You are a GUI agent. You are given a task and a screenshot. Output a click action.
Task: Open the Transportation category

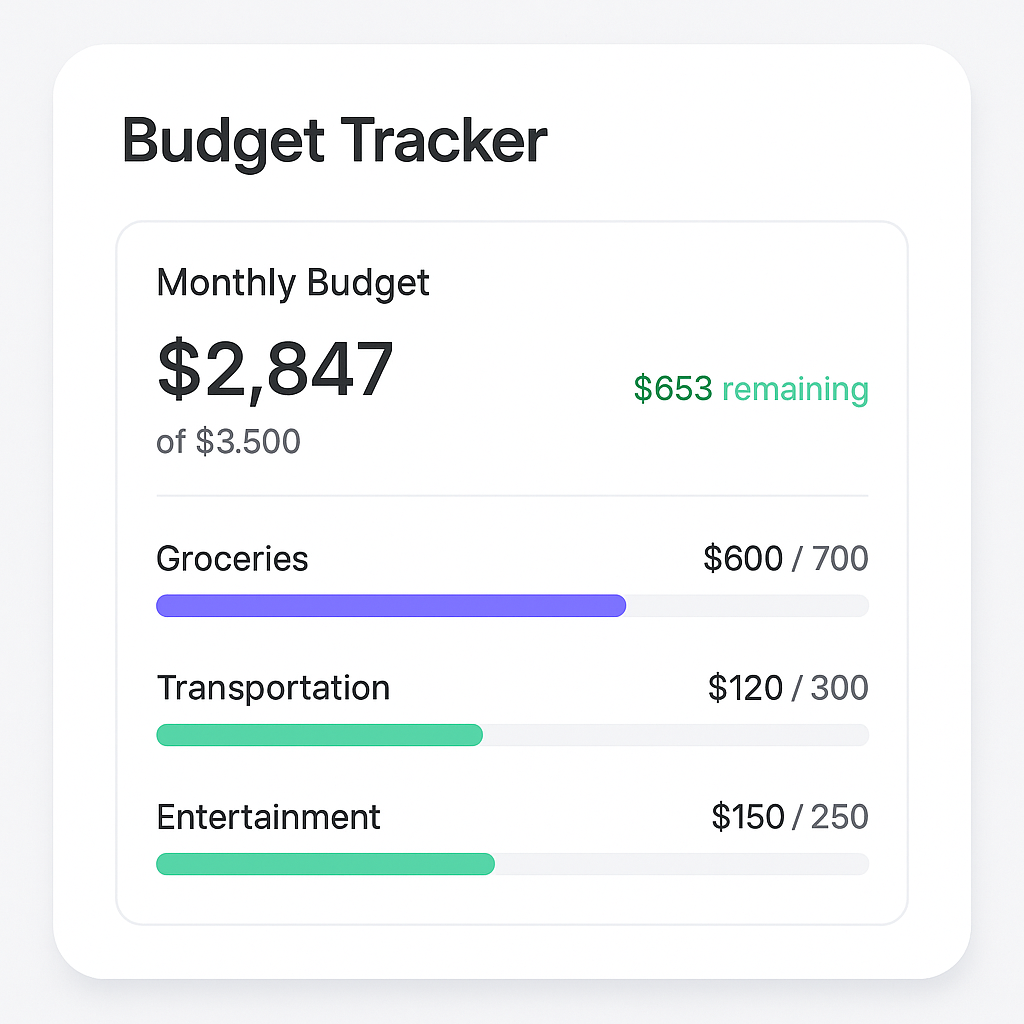click(x=273, y=688)
